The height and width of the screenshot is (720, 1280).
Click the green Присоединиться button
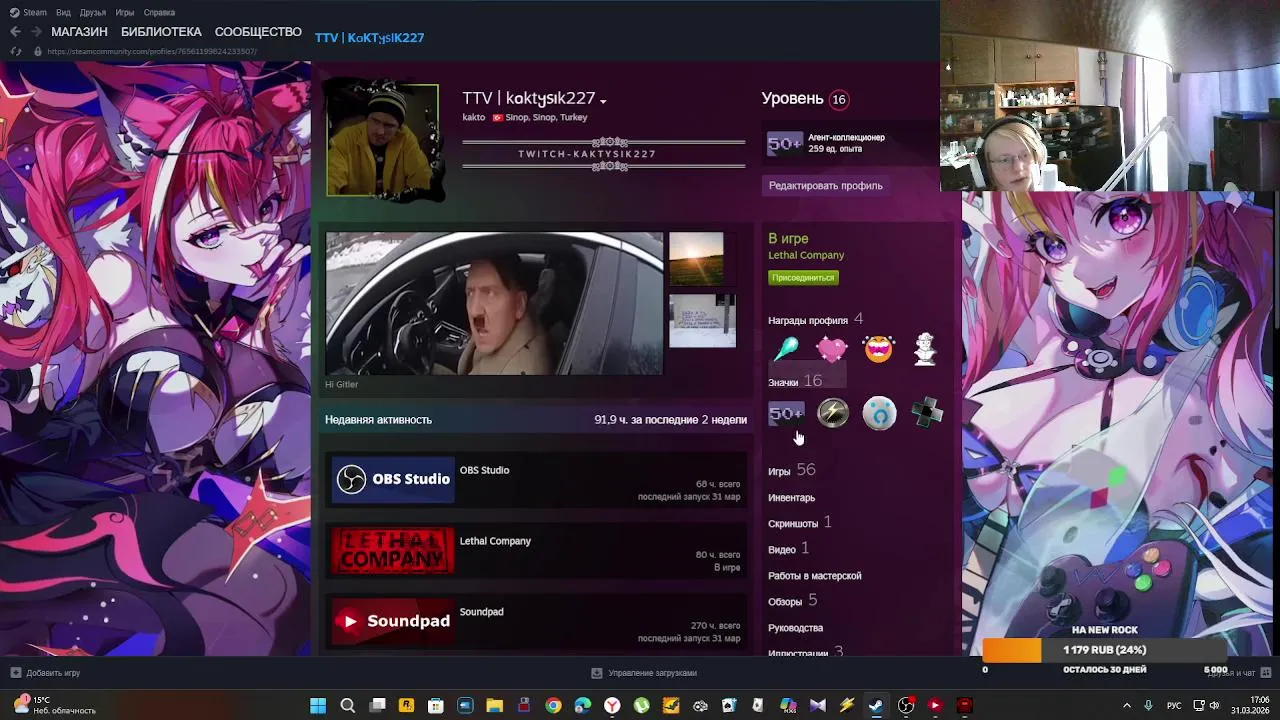pos(803,278)
